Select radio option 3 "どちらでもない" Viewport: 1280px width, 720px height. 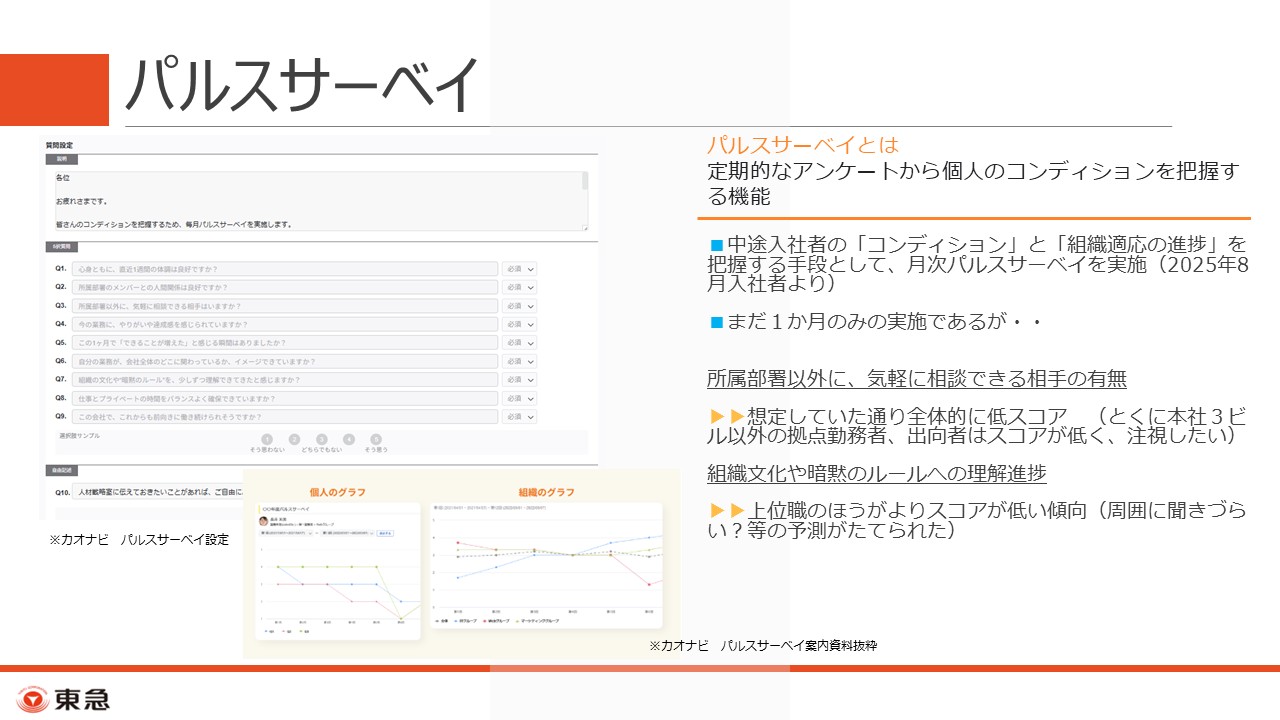click(x=321, y=439)
